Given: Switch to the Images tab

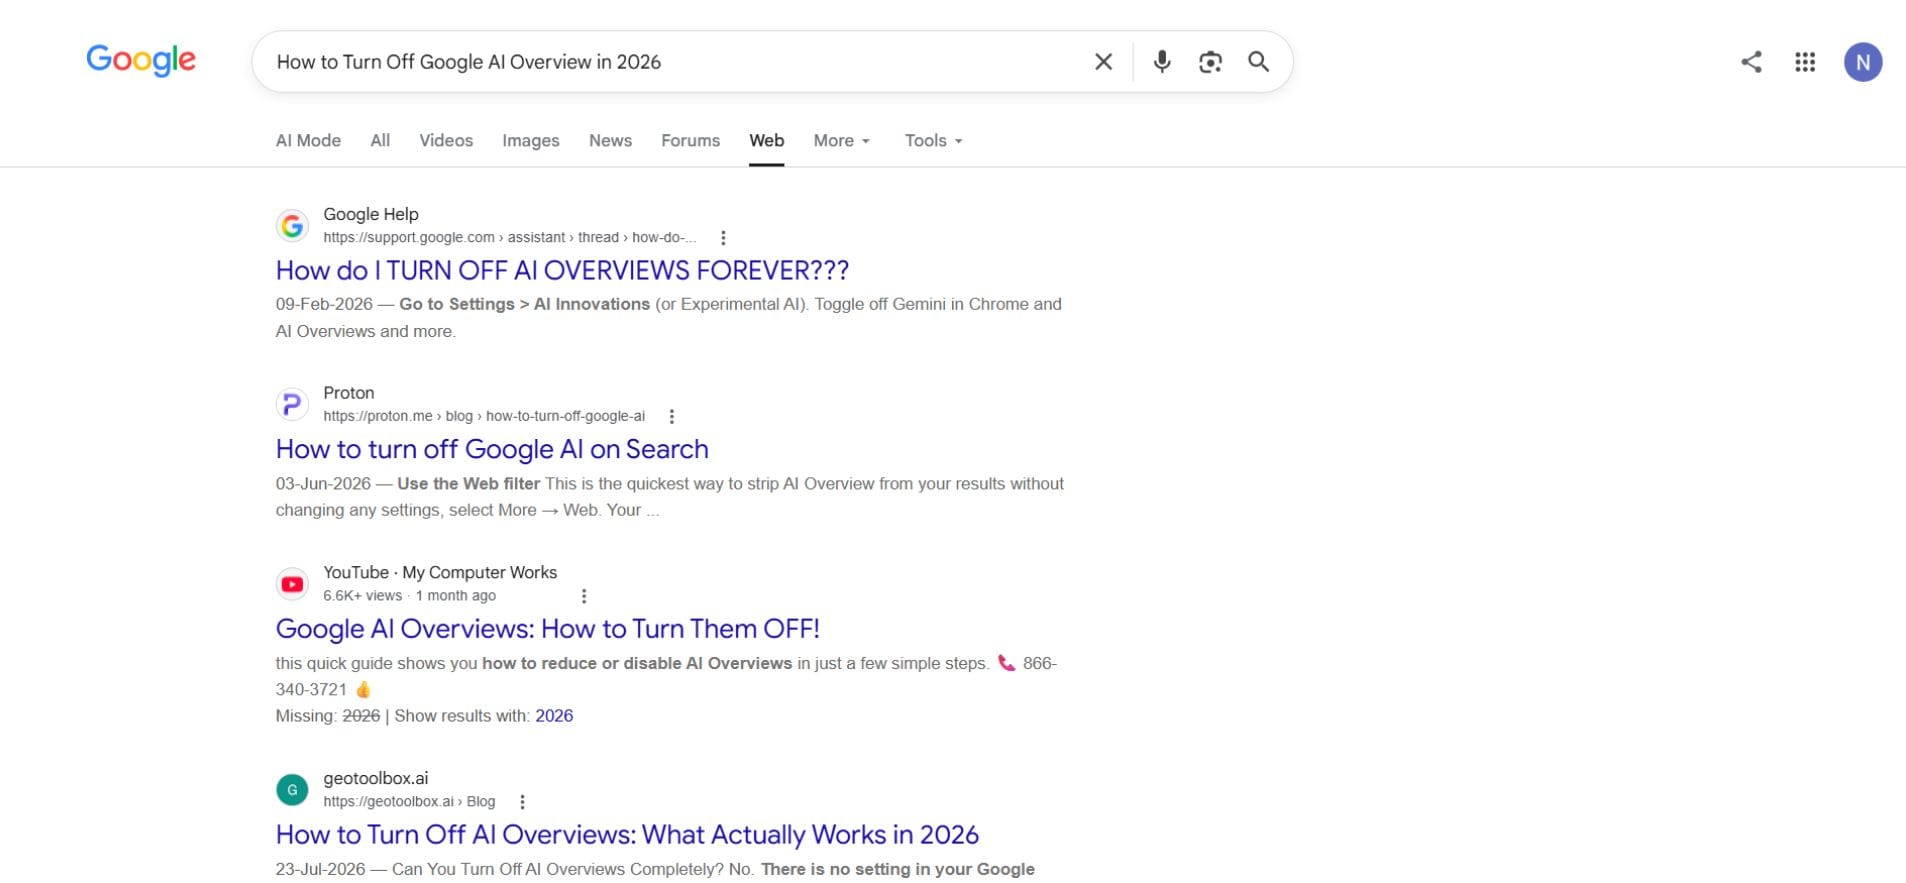Looking at the screenshot, I should 531,140.
